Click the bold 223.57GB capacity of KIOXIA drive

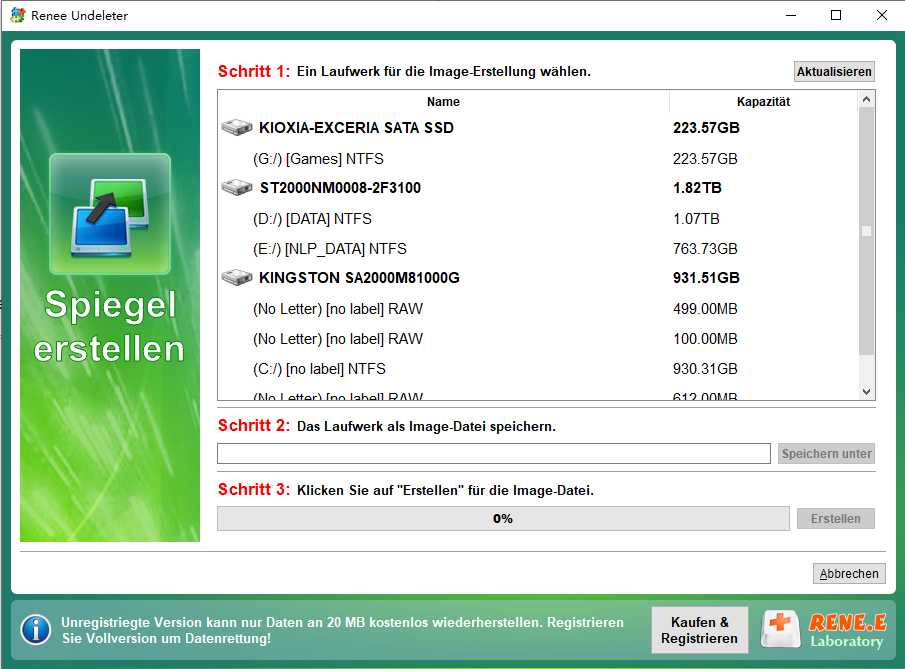pyautogui.click(x=706, y=128)
